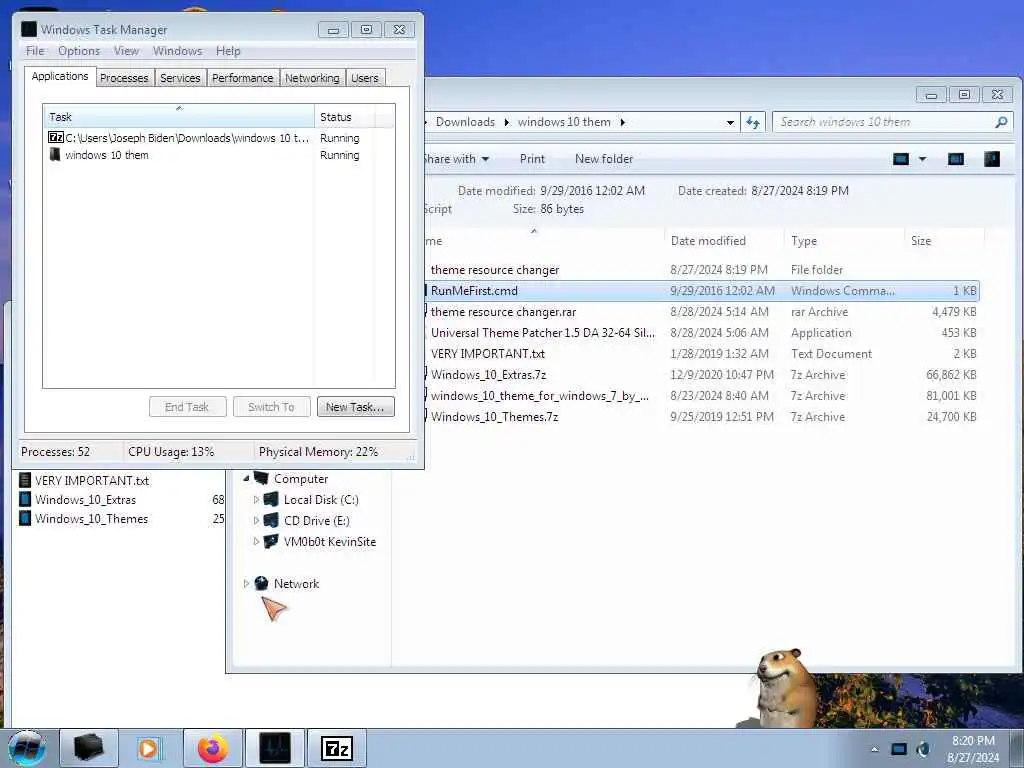Open the Windows Start orb
1024x768 pixels.
pos(27,748)
